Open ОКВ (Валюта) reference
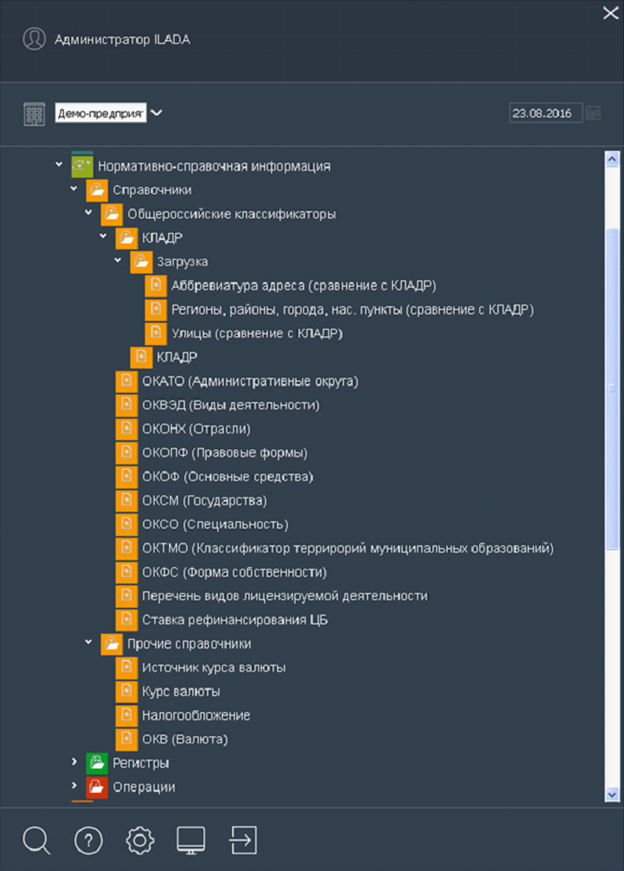This screenshot has height=871, width=624. click(x=185, y=739)
